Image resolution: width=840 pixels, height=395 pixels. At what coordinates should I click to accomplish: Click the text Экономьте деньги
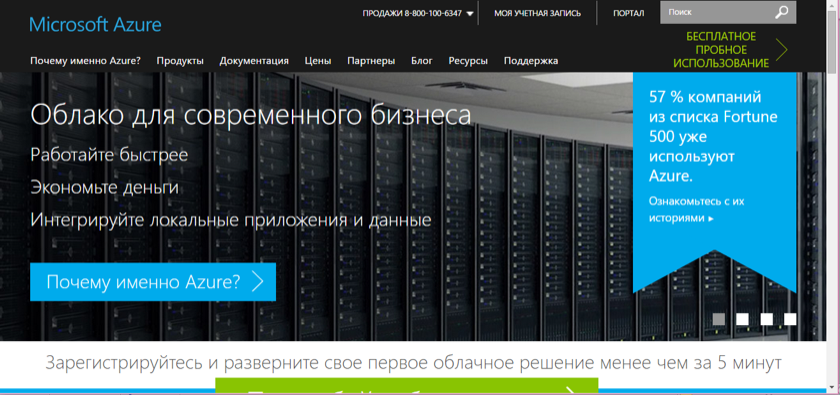104,188
